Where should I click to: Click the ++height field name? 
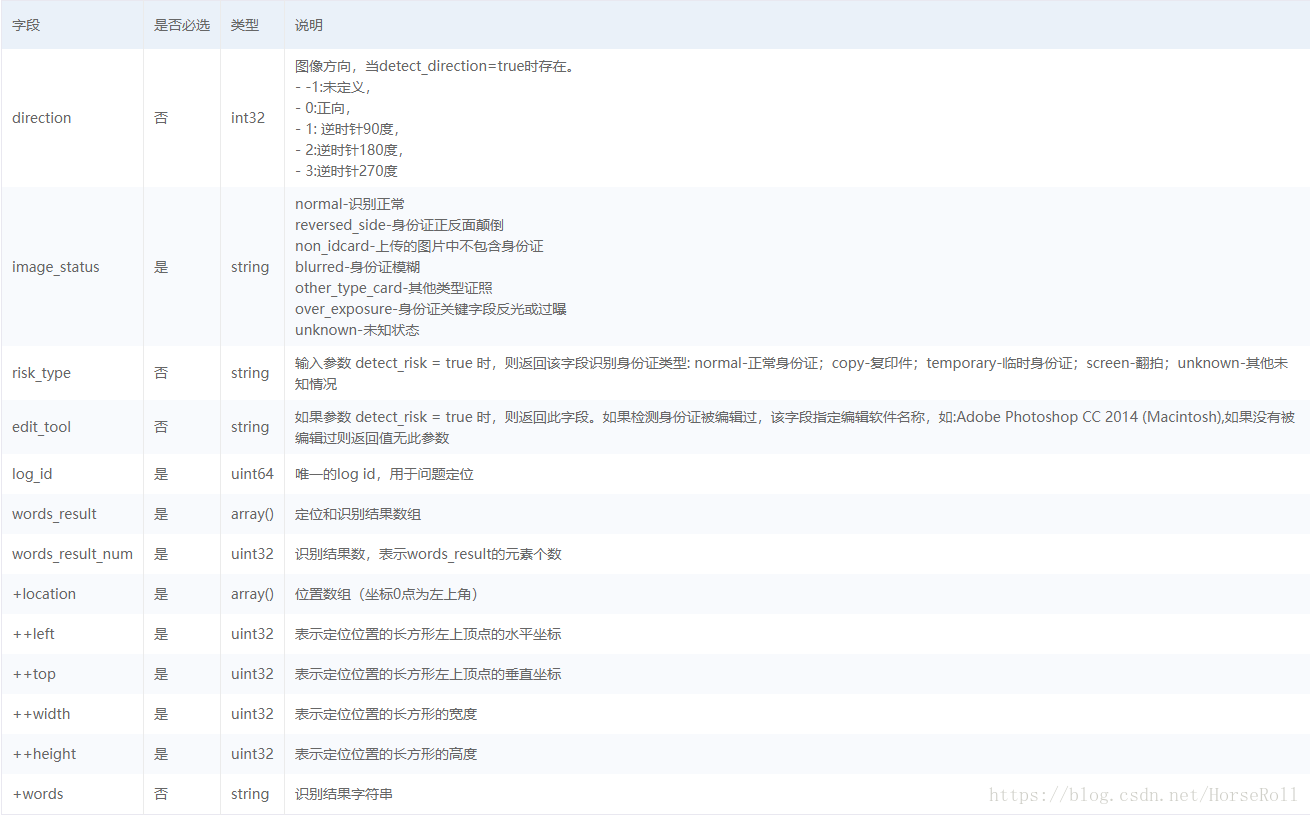(44, 754)
